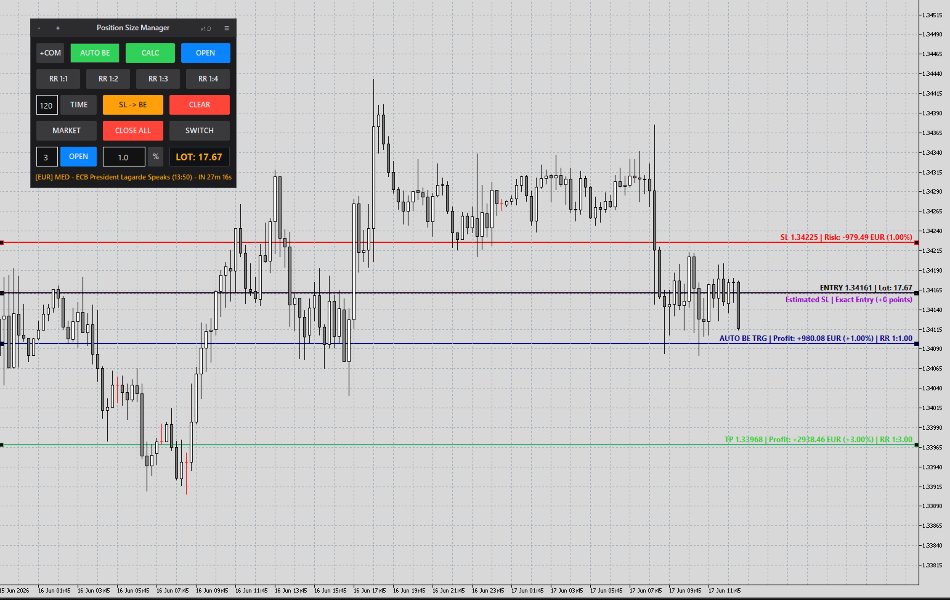950x600 pixels.
Task: Toggle the +COM commission option
Action: (50, 53)
